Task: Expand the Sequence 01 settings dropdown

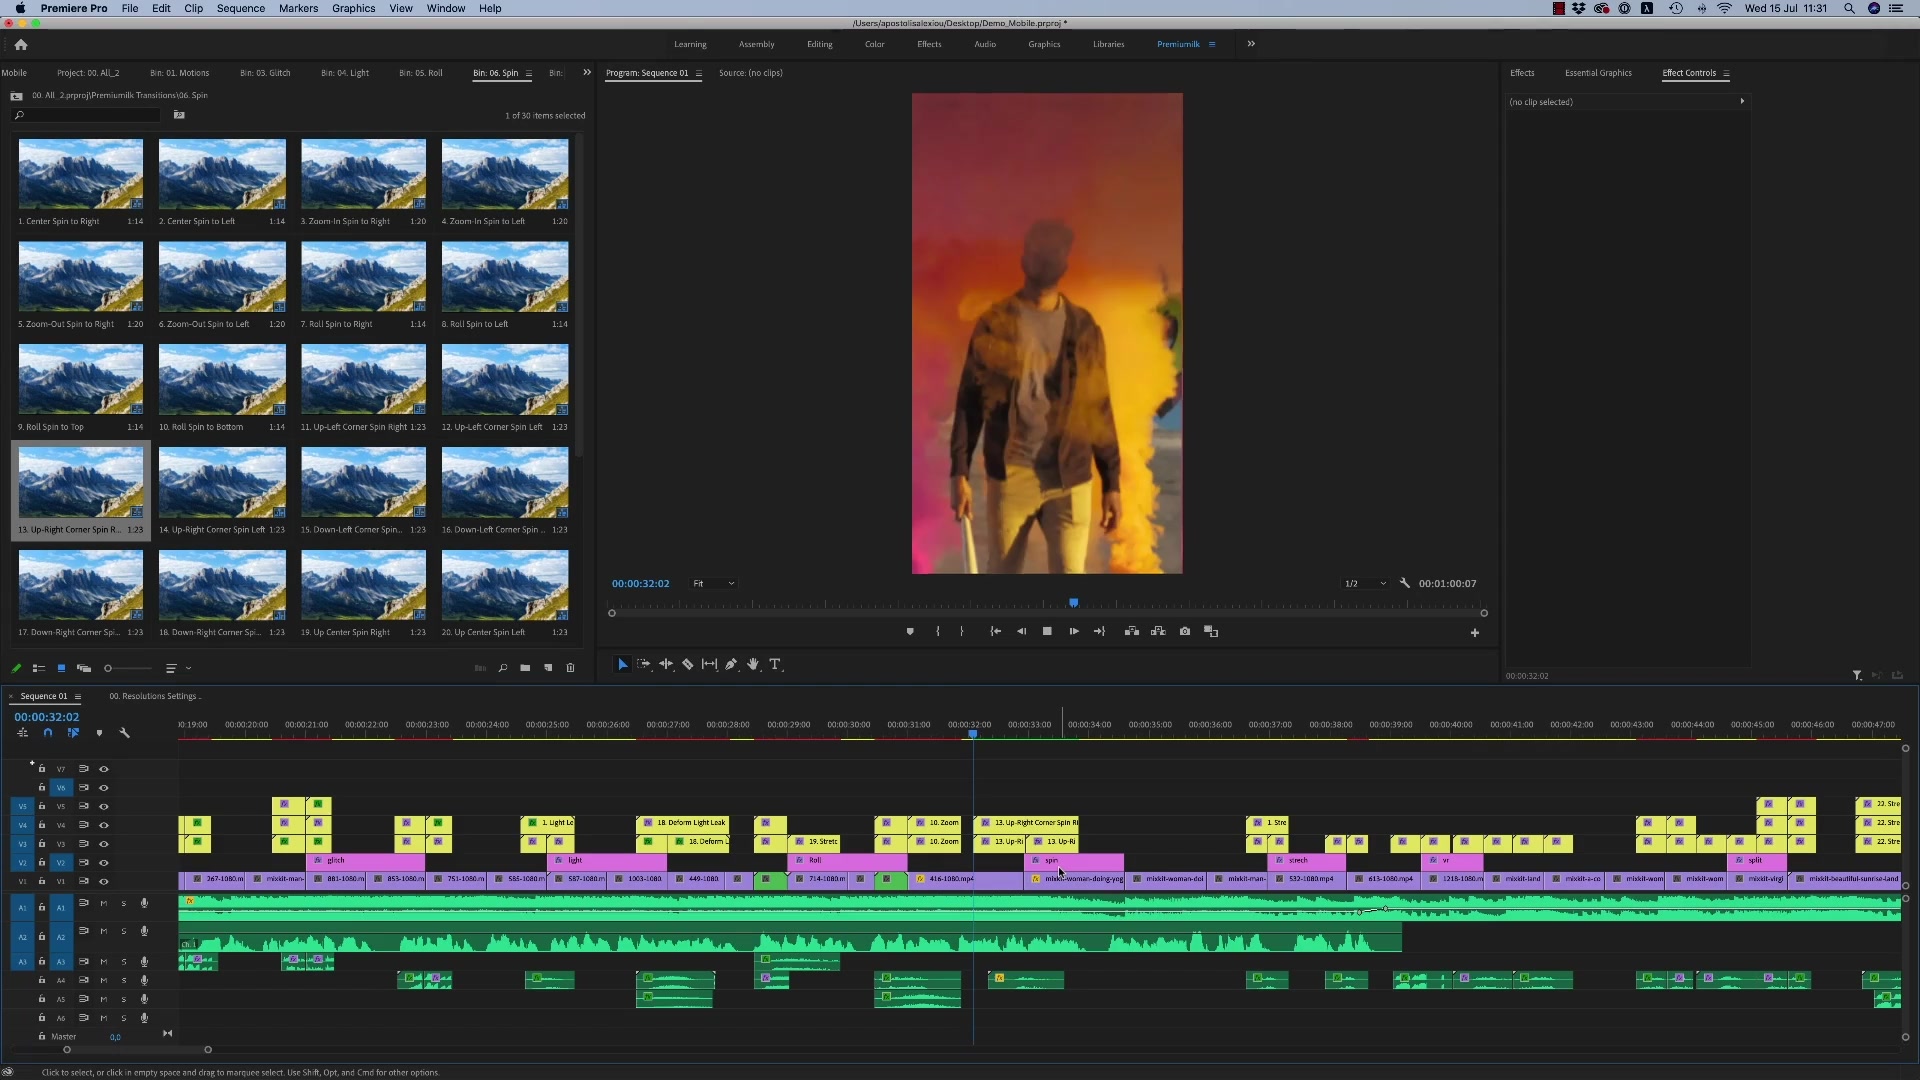Action: 75,695
